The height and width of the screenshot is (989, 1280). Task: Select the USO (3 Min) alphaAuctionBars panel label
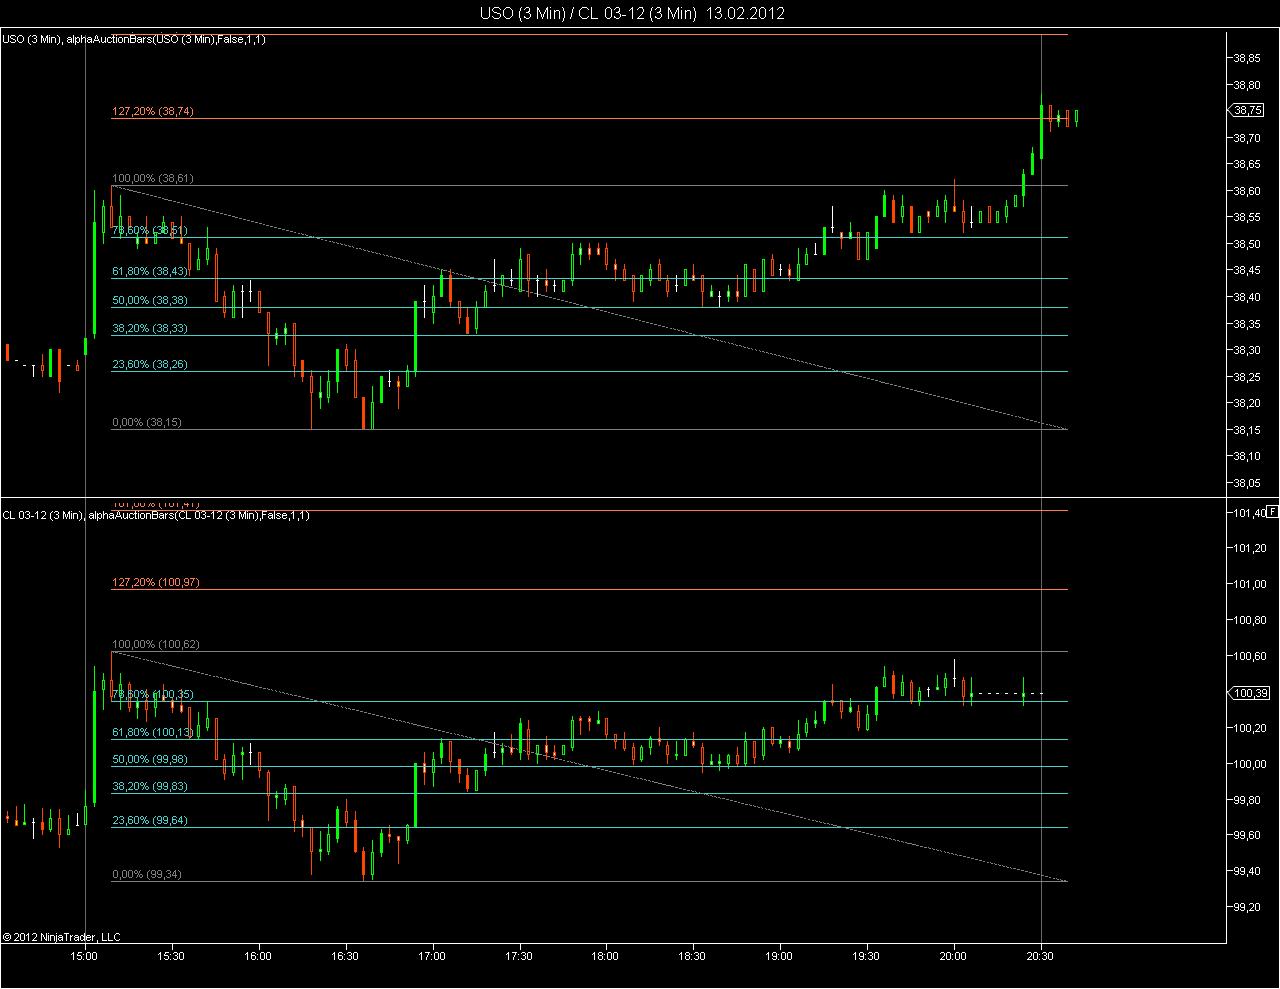[x=134, y=39]
